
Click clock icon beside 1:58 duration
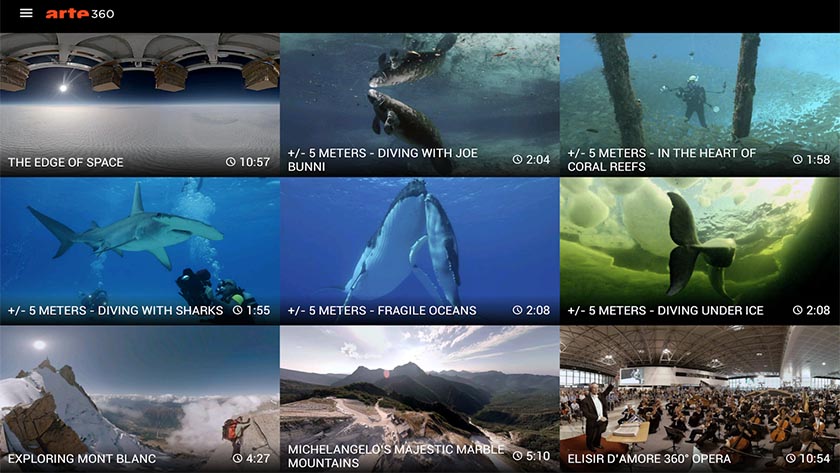pos(798,160)
